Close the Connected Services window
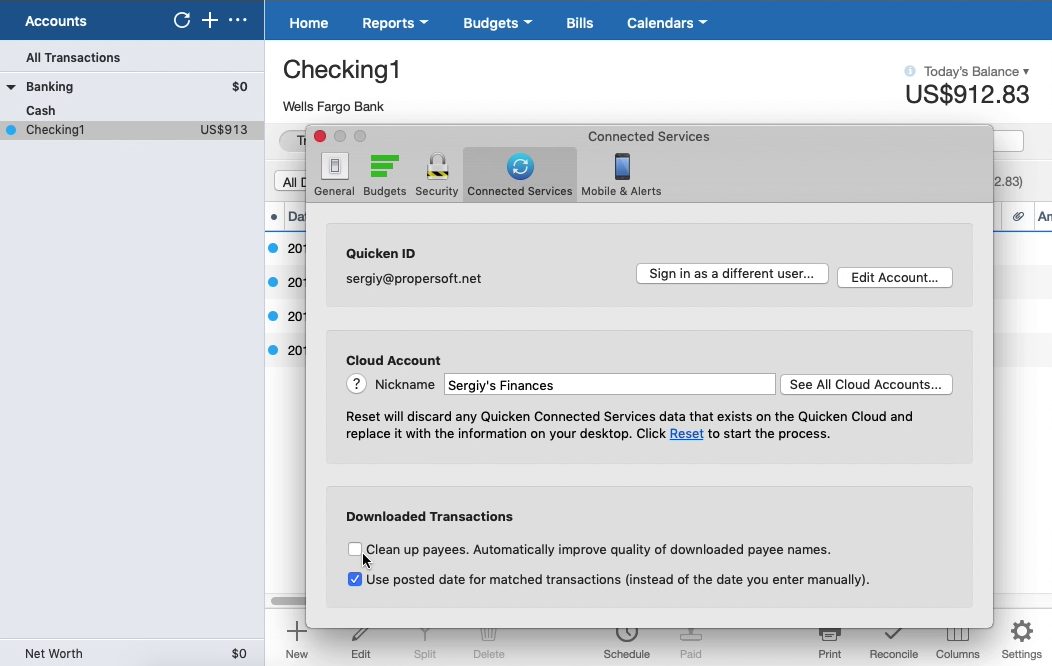Viewport: 1052px width, 666px height. tap(320, 136)
